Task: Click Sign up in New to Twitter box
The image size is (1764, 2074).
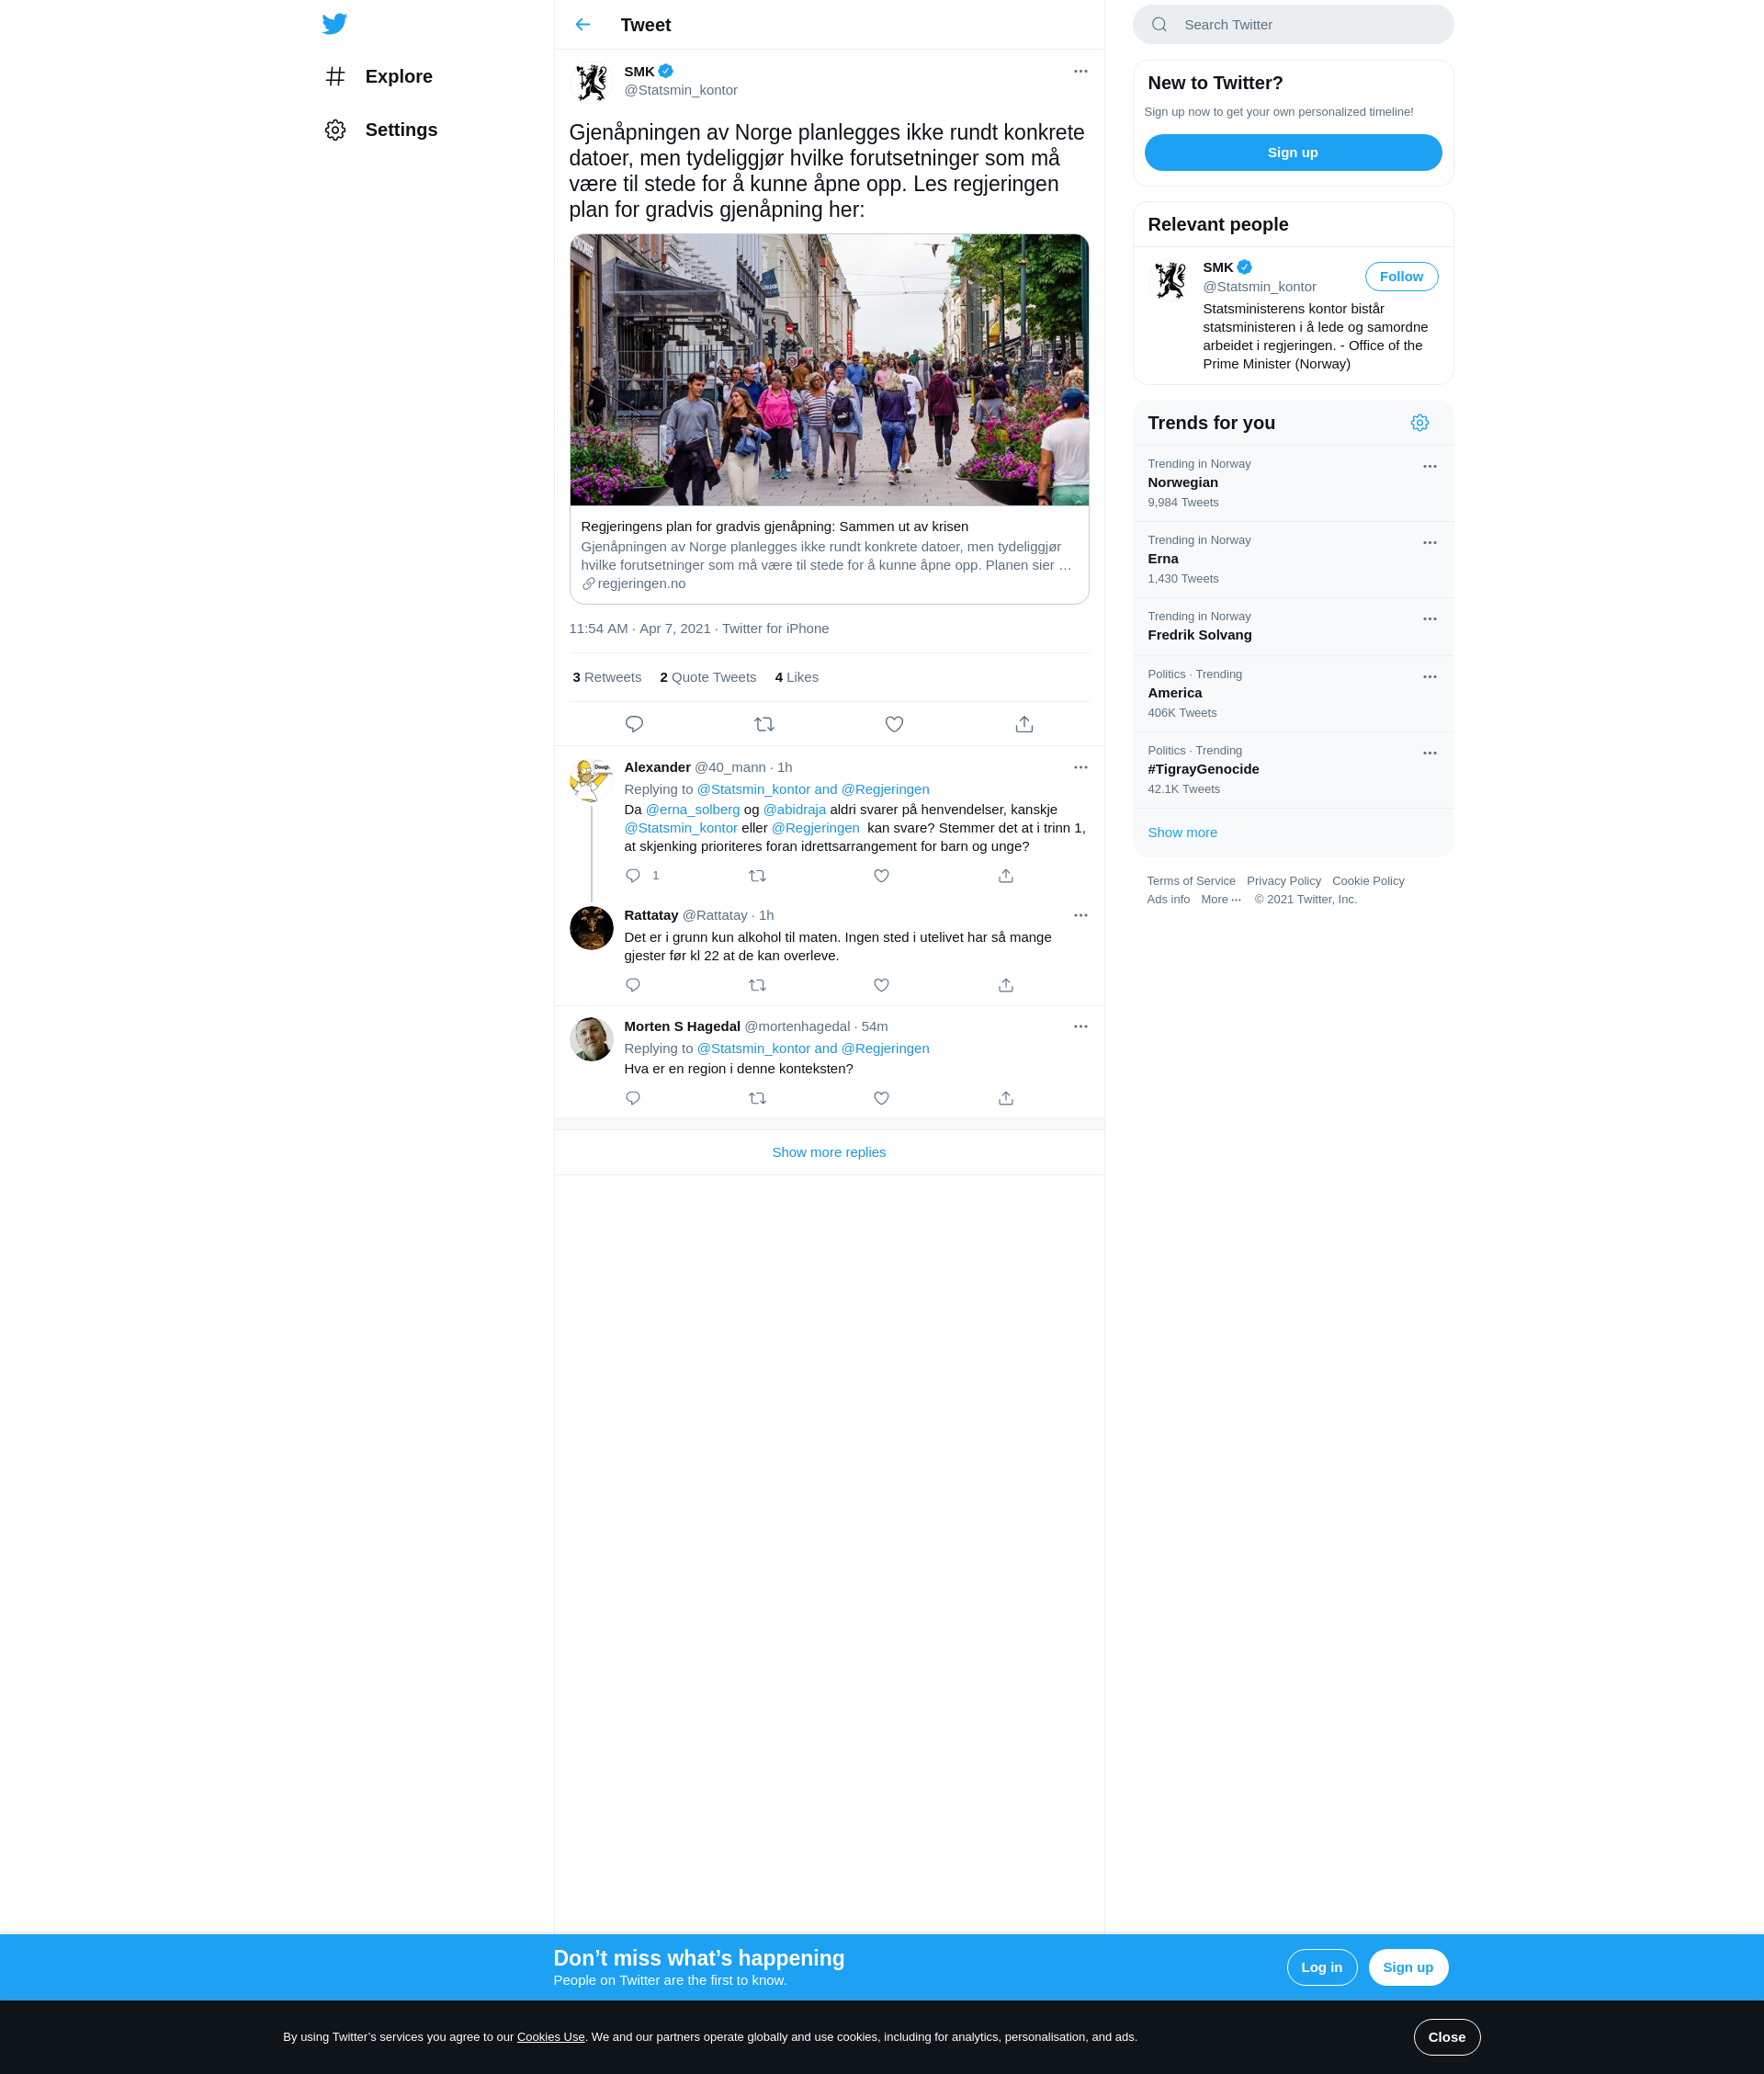Action: tap(1292, 153)
